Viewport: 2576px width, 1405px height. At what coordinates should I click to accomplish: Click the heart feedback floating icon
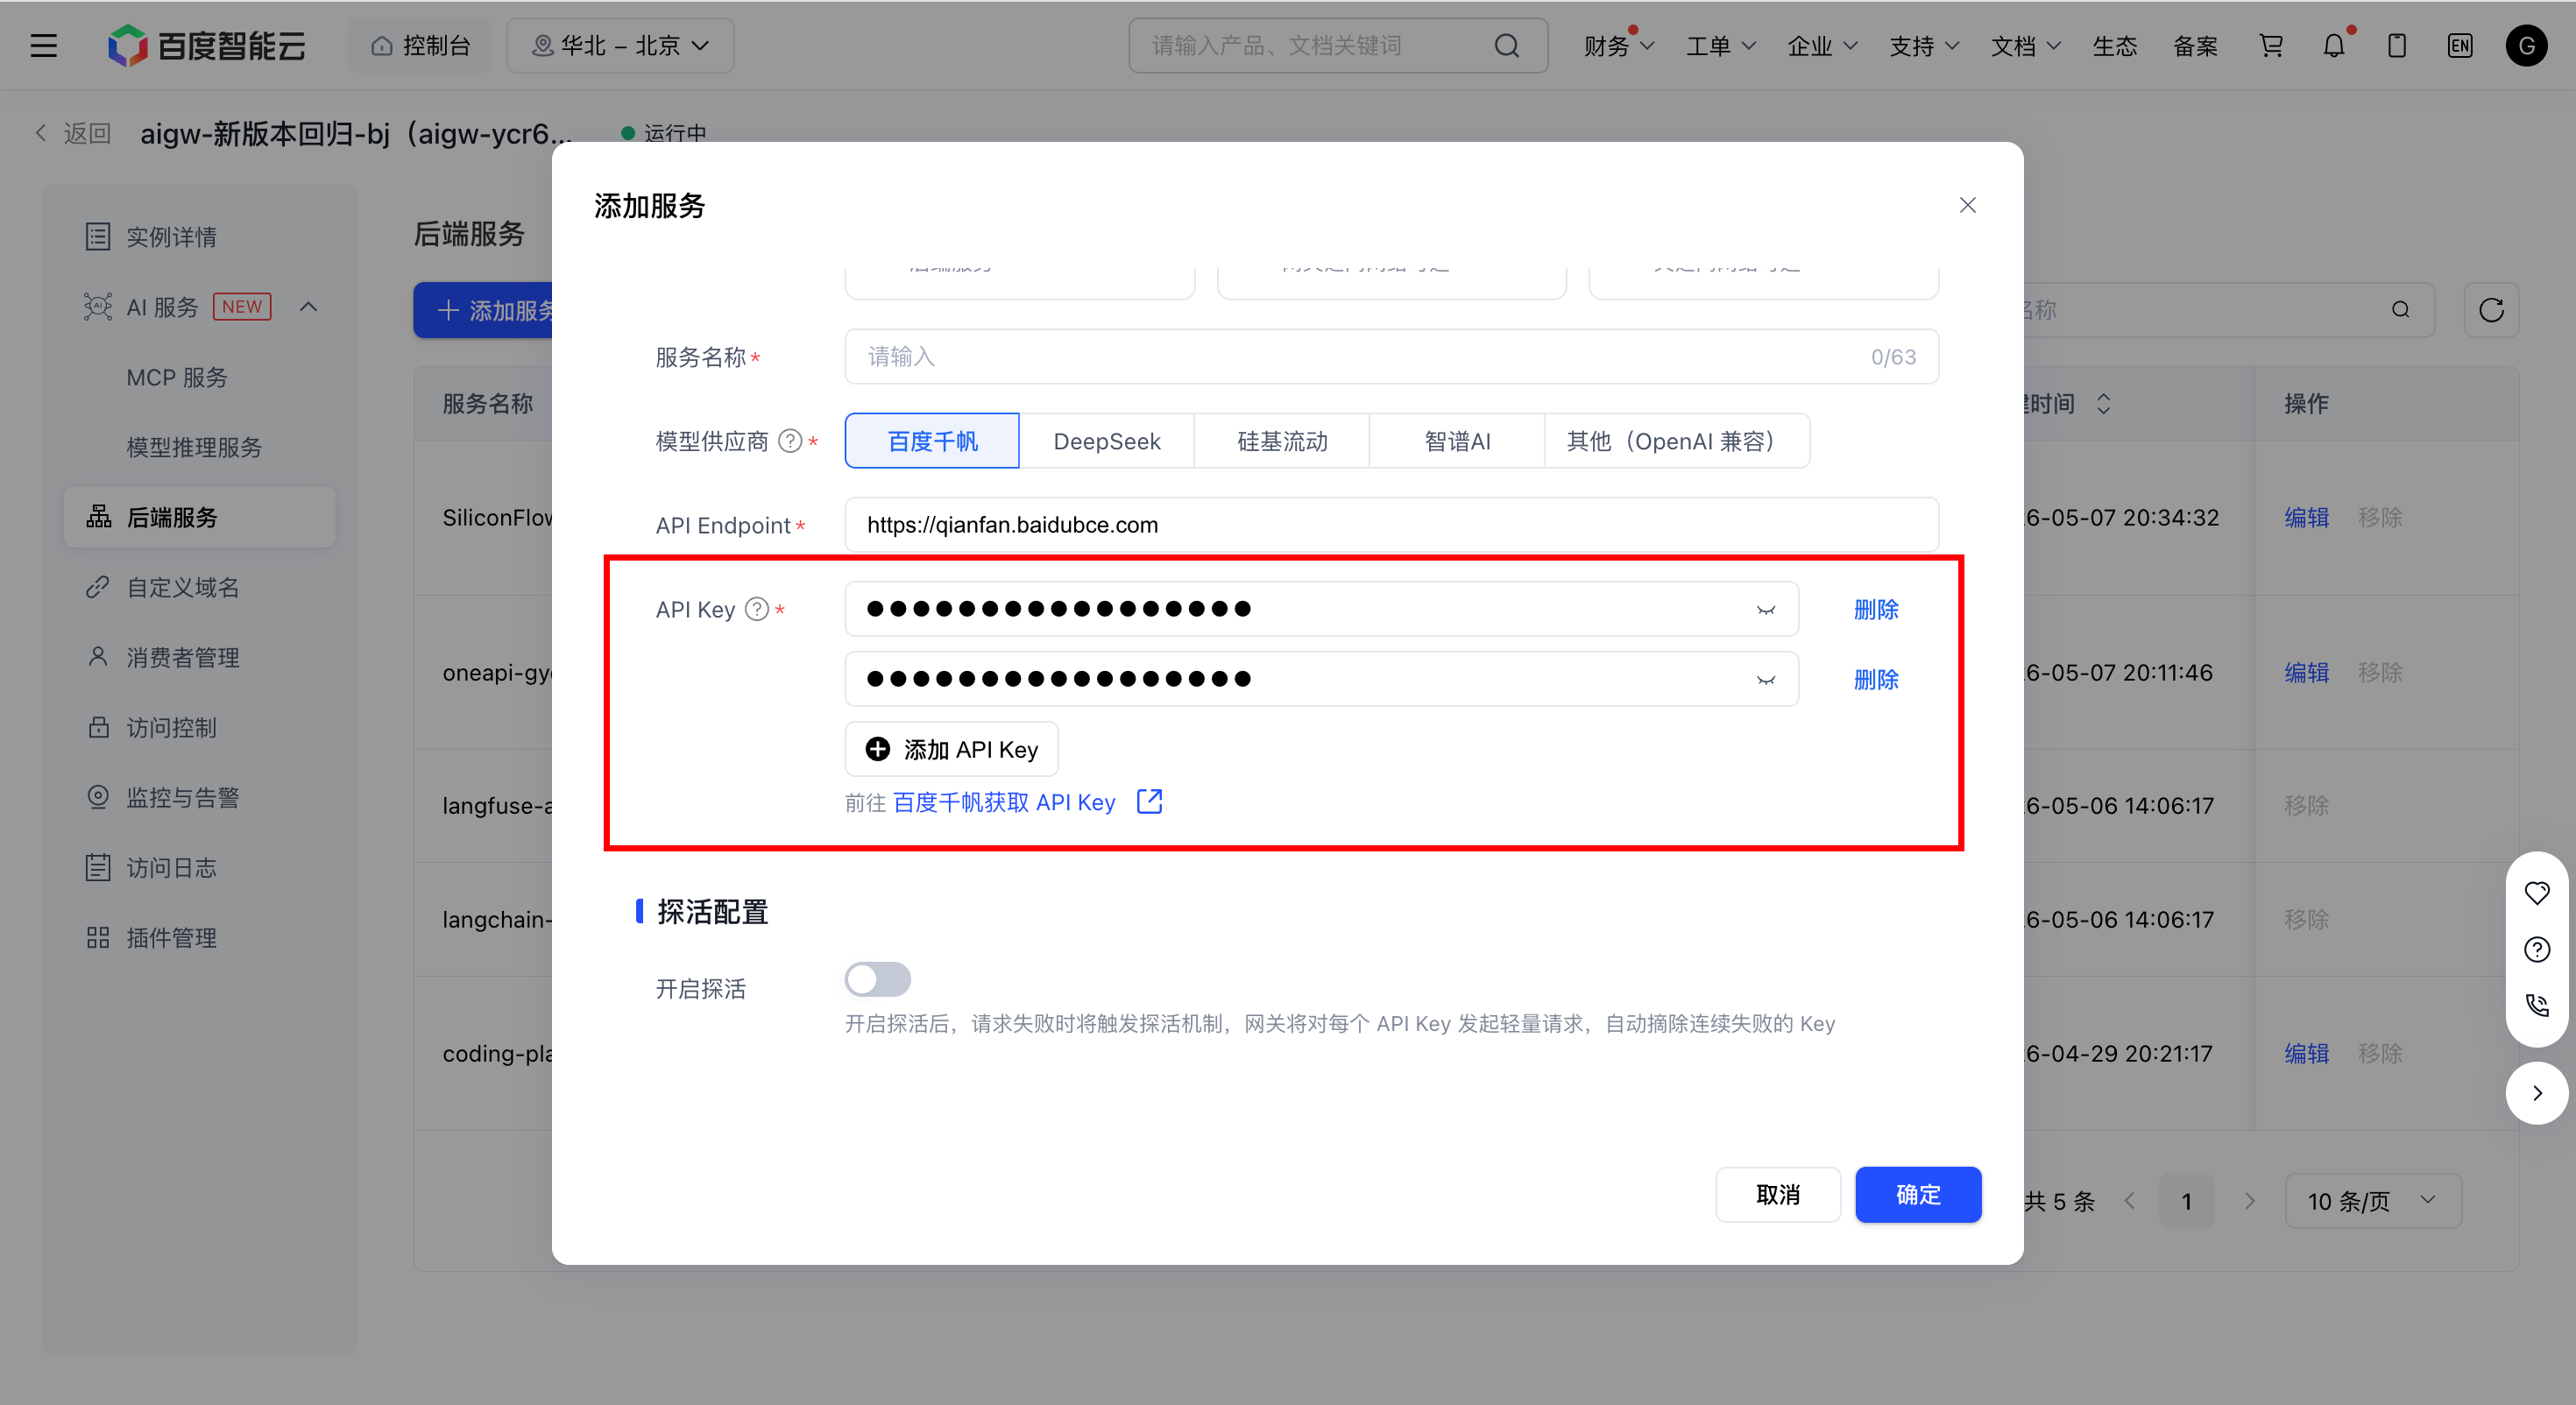(2537, 892)
